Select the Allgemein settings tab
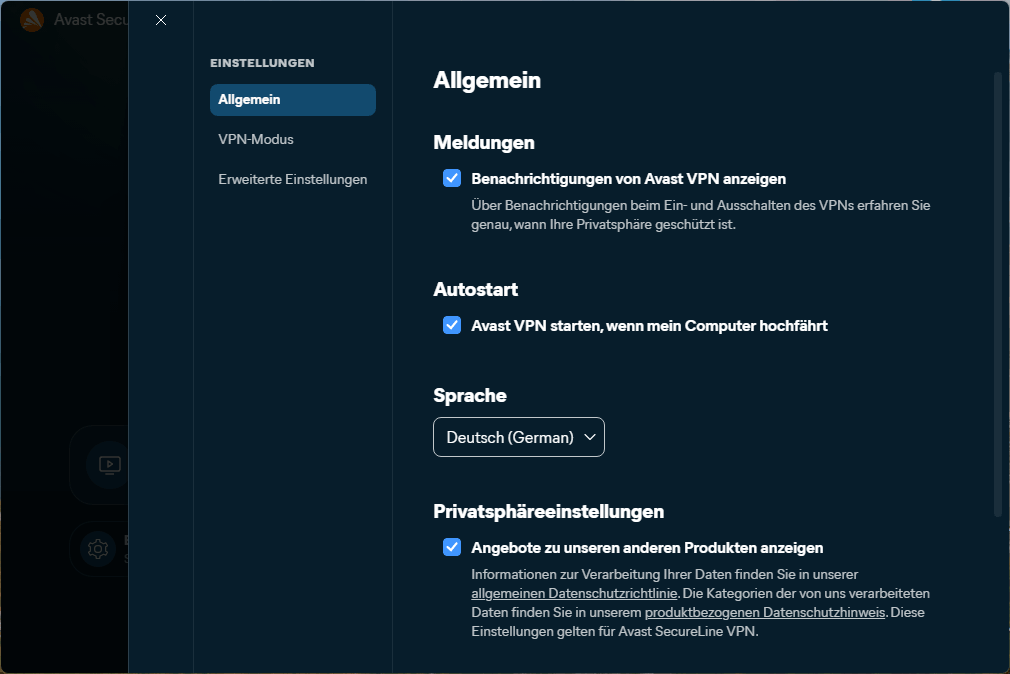Image resolution: width=1010 pixels, height=674 pixels. point(292,99)
